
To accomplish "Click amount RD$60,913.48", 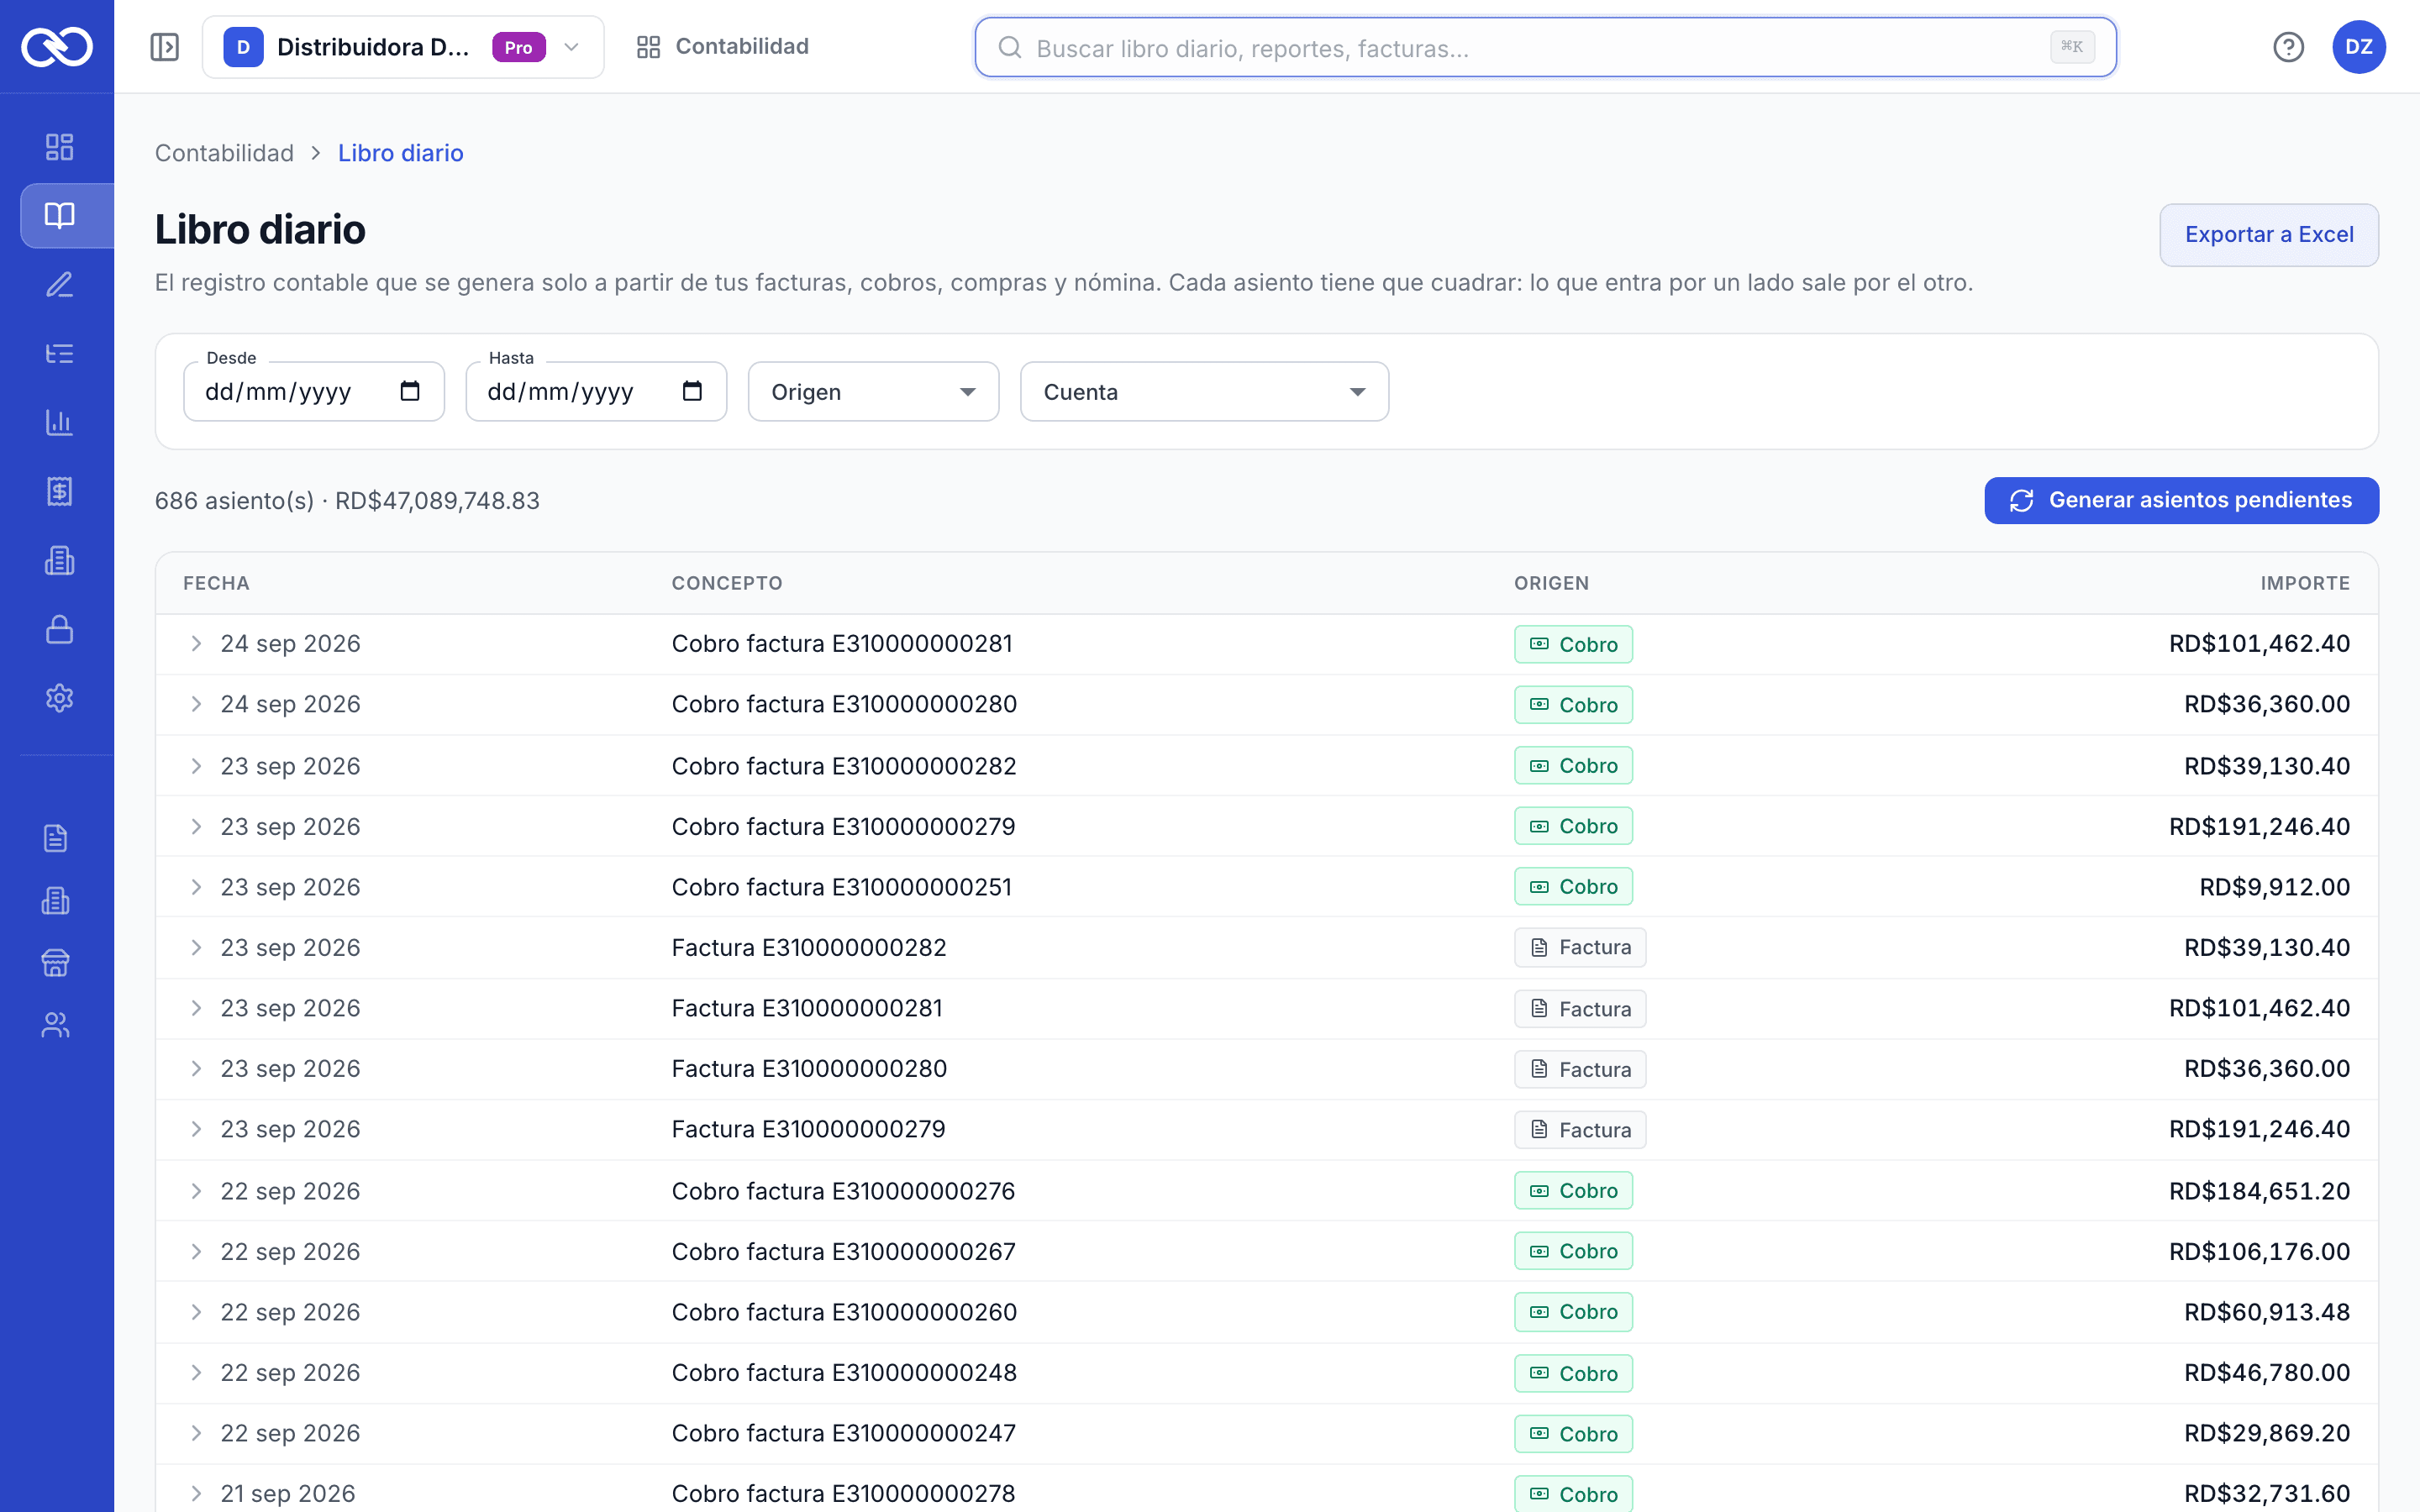I will tap(2267, 1312).
